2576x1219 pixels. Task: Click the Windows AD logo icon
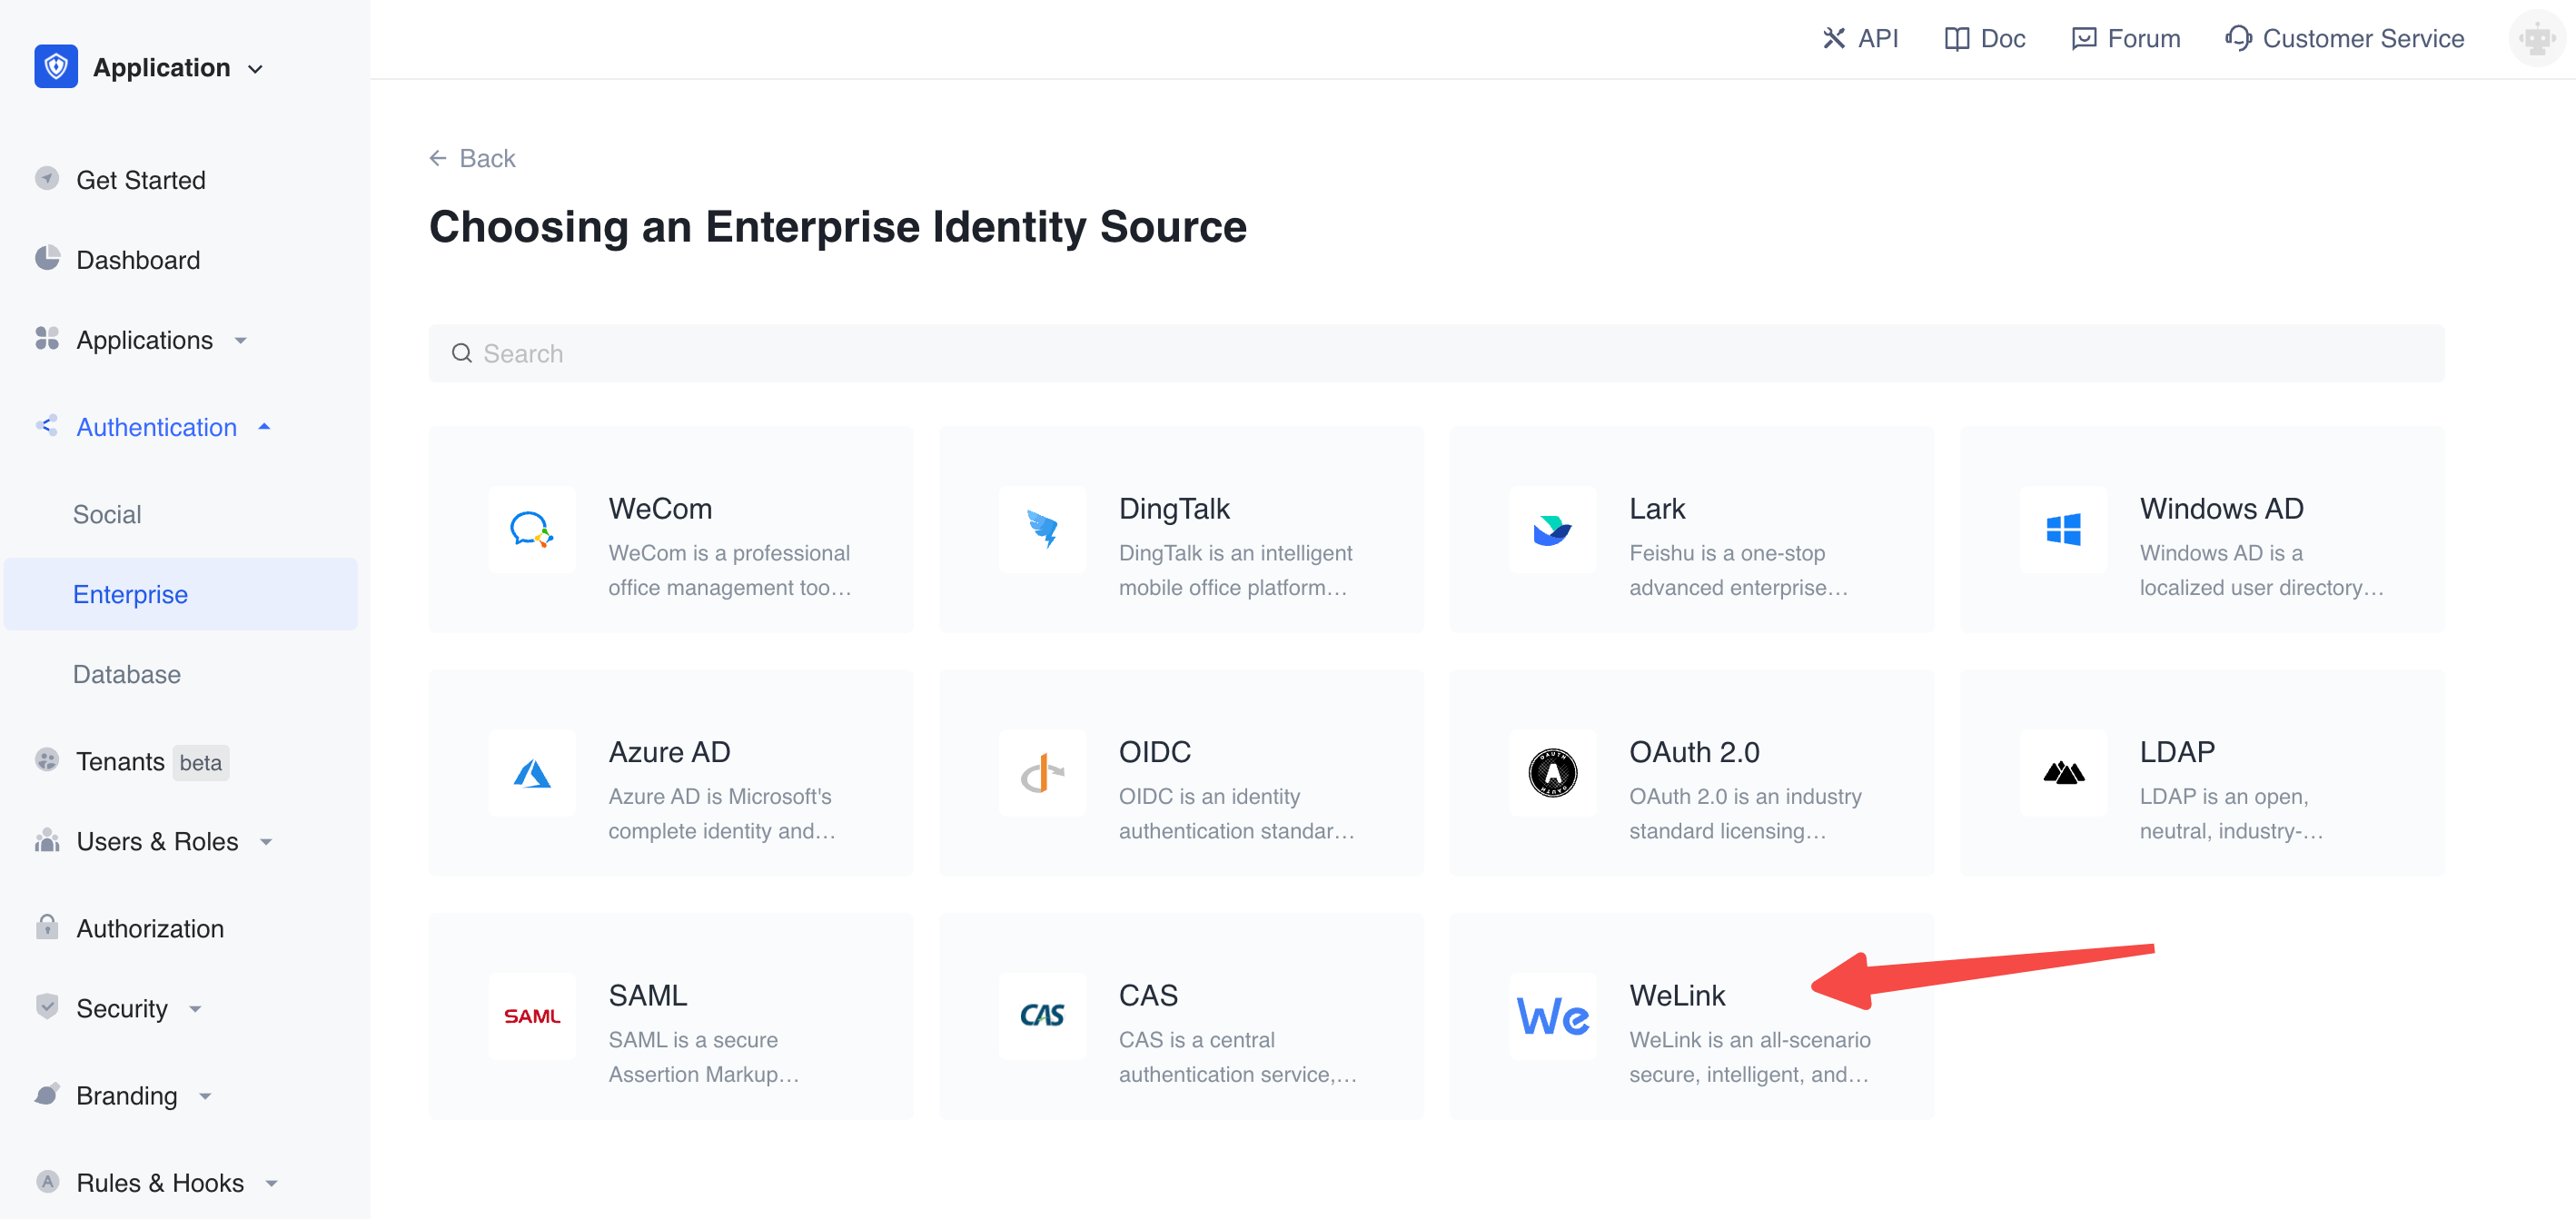point(2062,529)
